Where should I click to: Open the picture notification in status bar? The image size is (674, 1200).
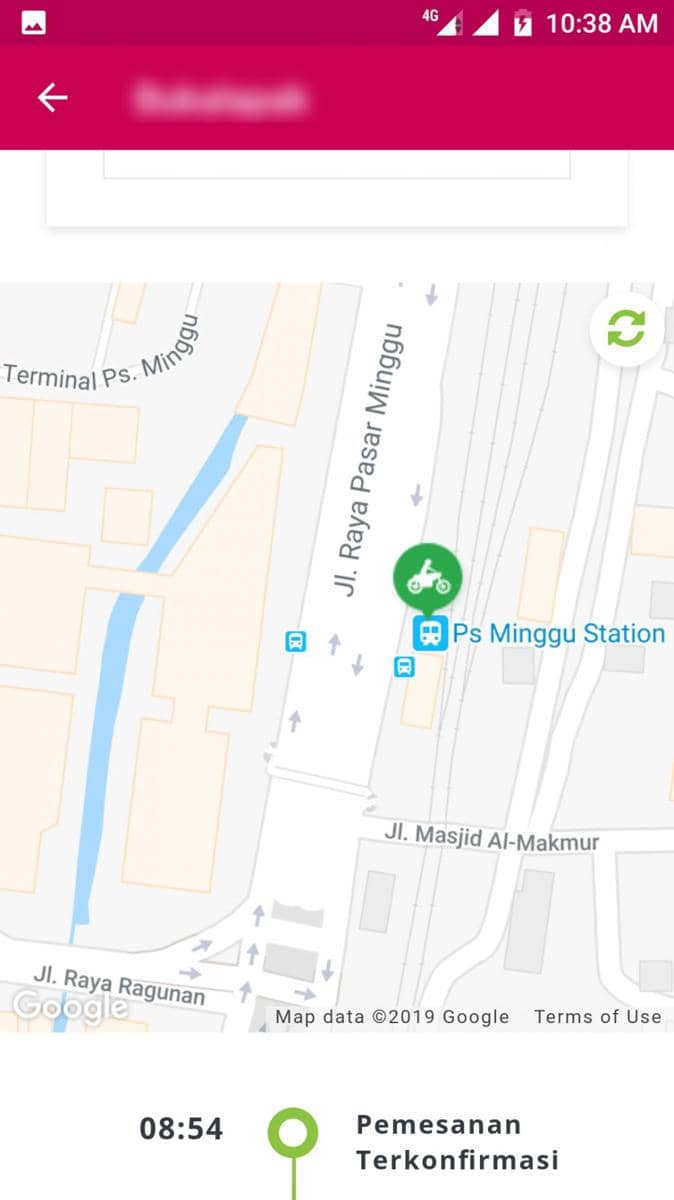[33, 23]
